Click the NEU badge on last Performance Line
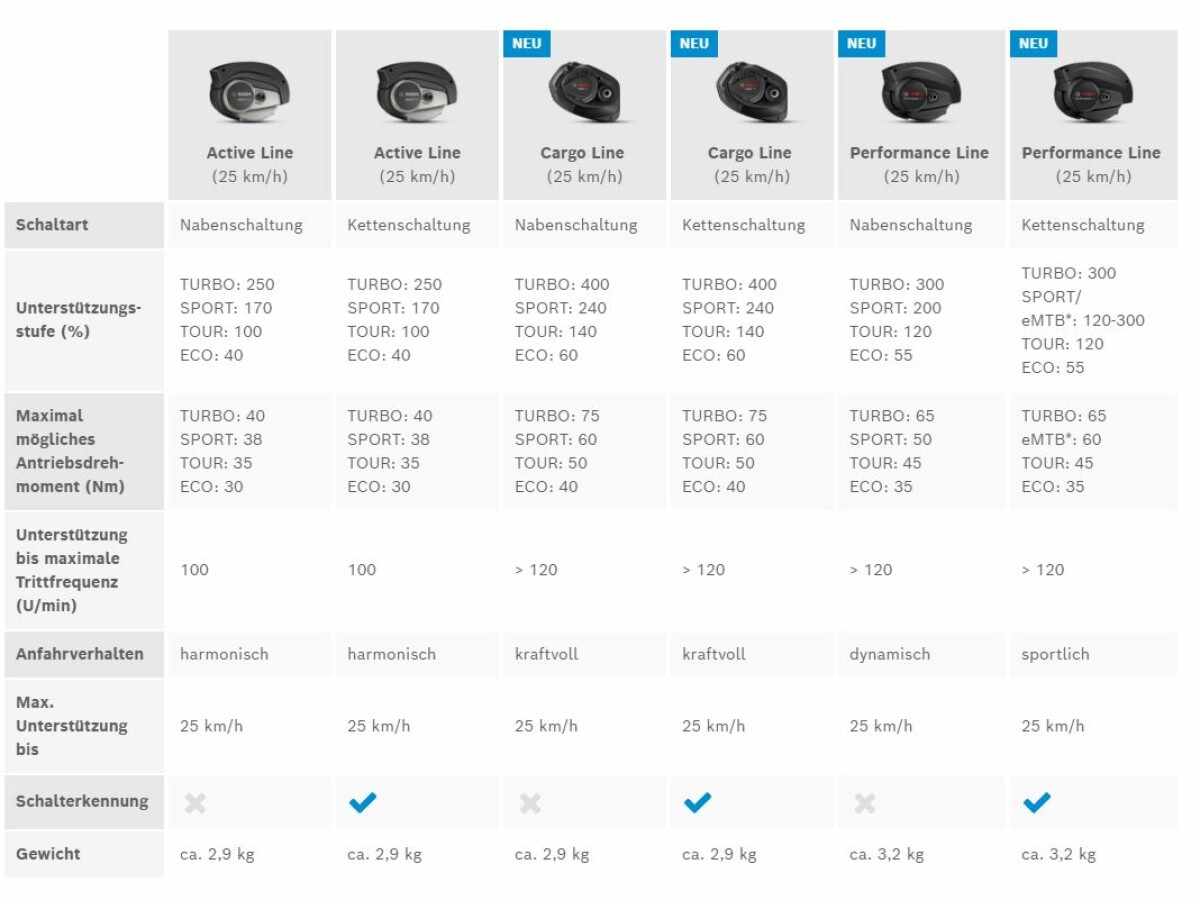Screen dimensions: 1200x900 (x=1033, y=44)
